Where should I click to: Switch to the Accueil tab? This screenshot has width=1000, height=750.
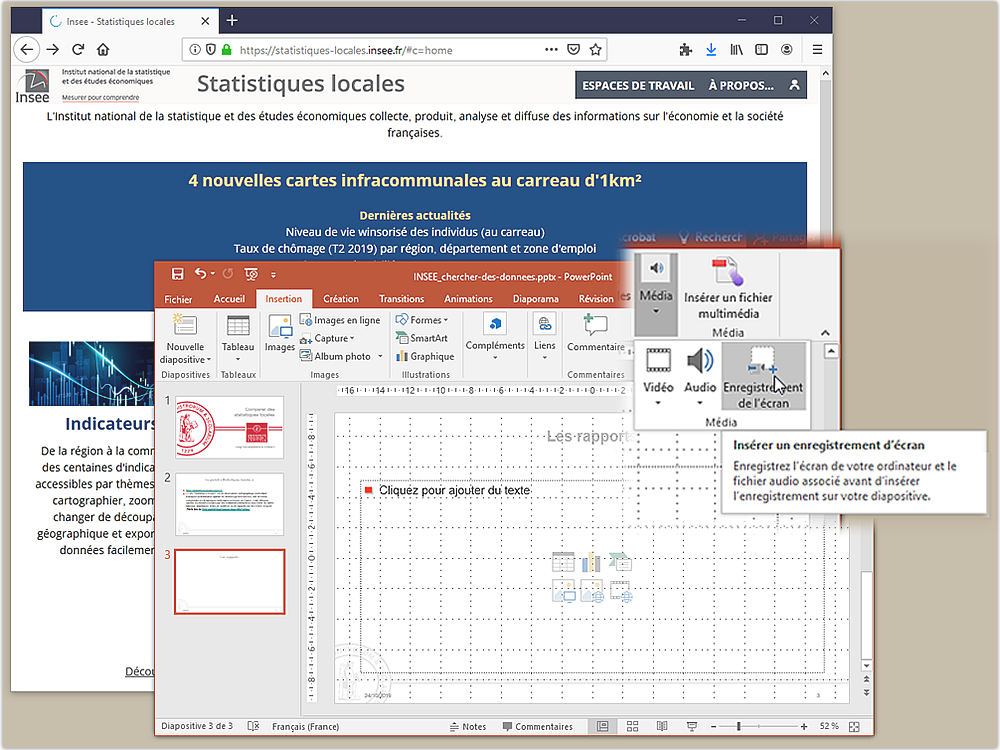coord(229,299)
